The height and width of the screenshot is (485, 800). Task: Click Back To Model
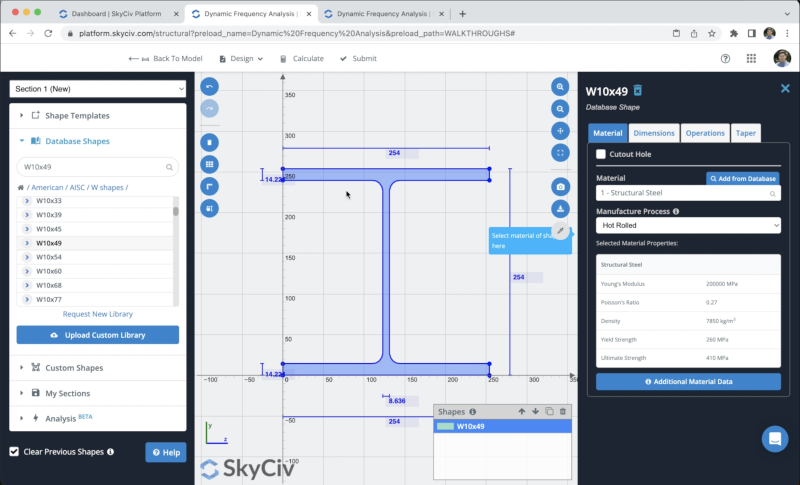(166, 59)
